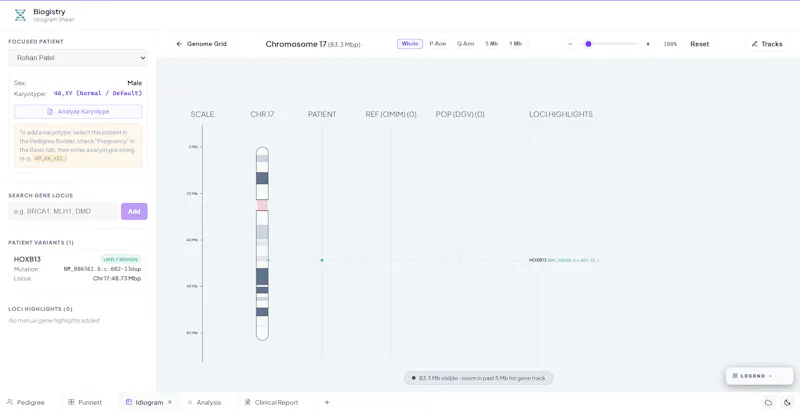The height and width of the screenshot is (411, 800).
Task: Click the NM_006361.6 mutation value
Action: click(x=103, y=269)
